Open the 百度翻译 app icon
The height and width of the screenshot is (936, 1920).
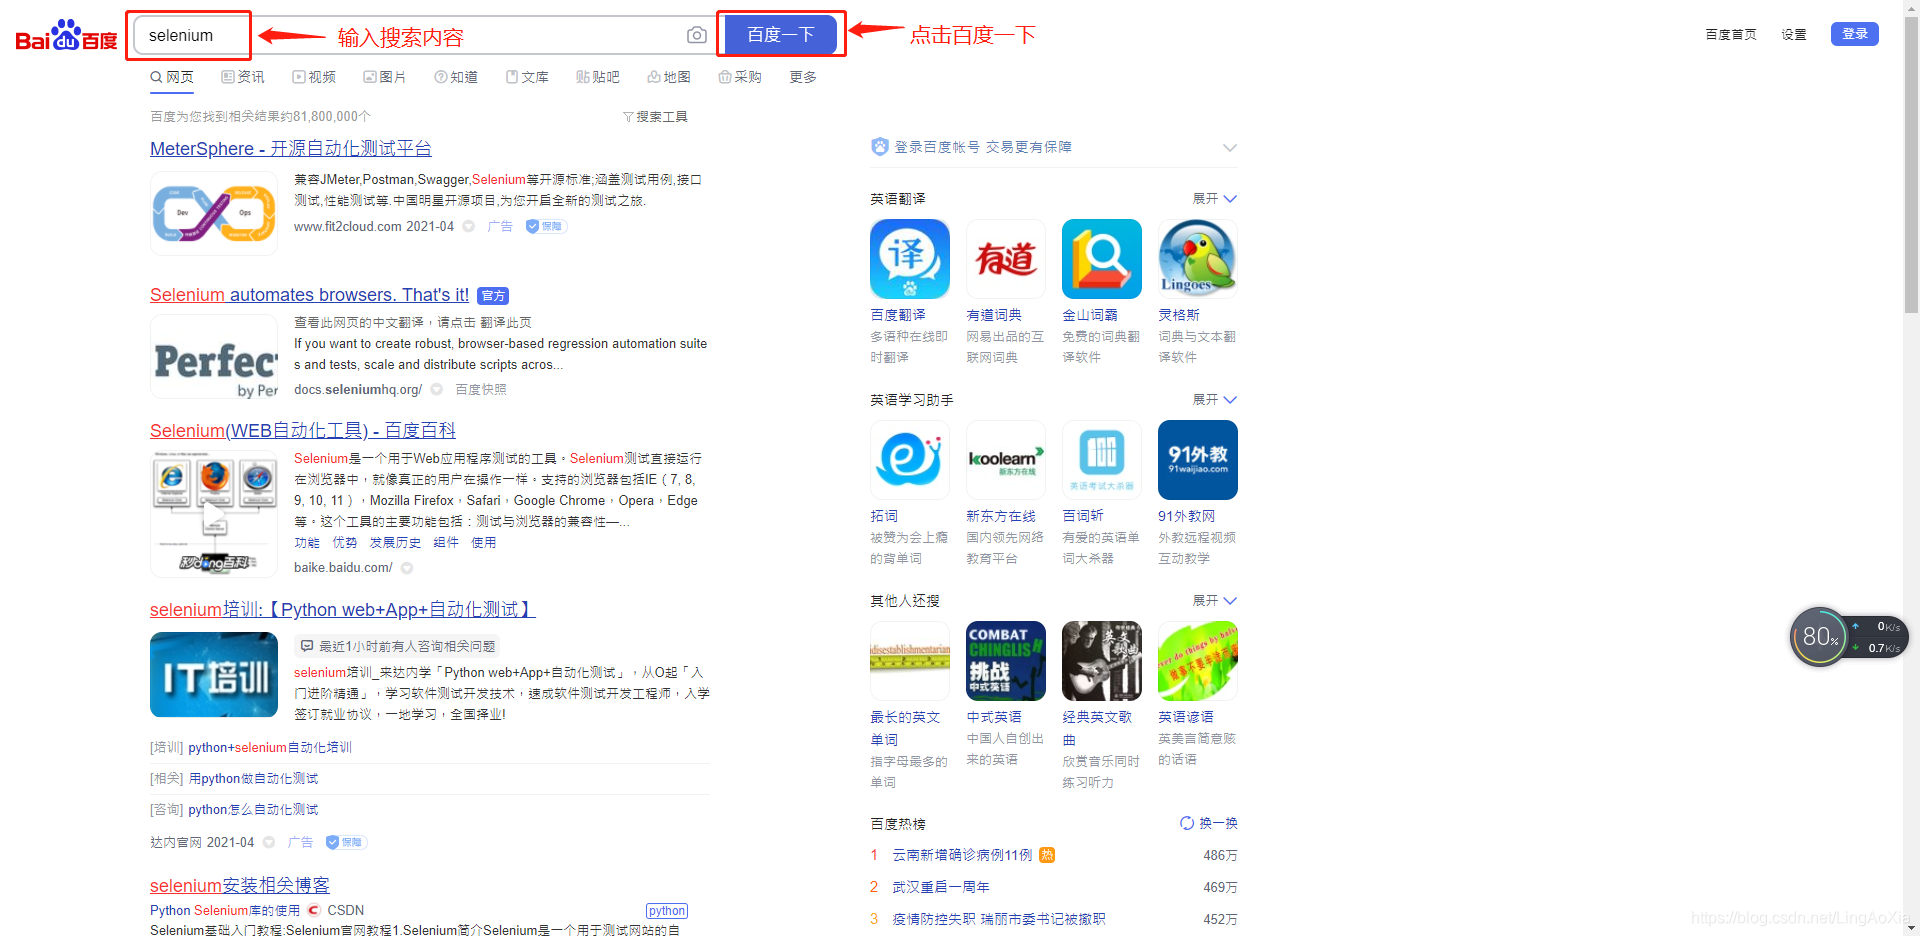click(x=910, y=259)
